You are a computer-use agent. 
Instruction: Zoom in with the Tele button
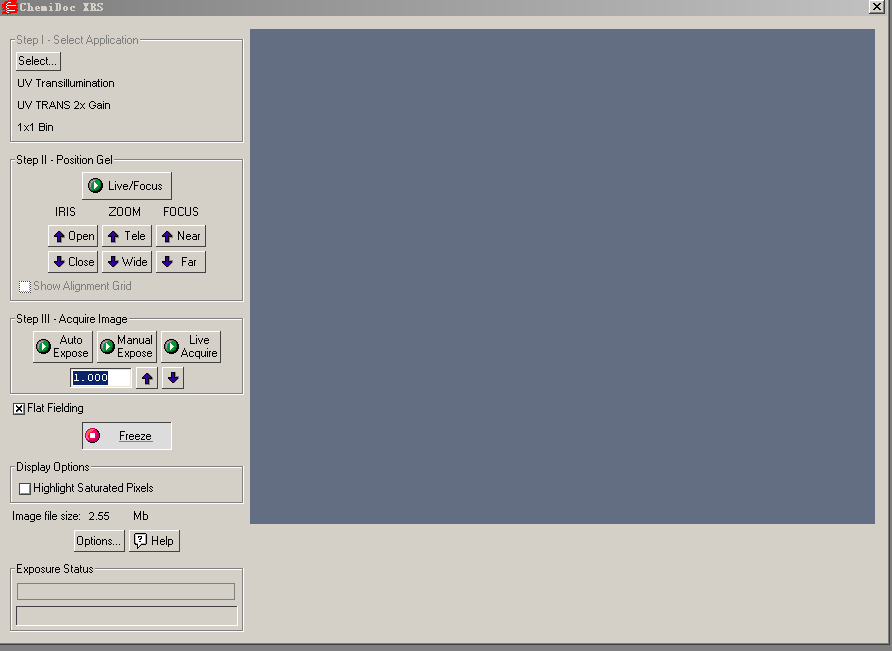[x=126, y=236]
